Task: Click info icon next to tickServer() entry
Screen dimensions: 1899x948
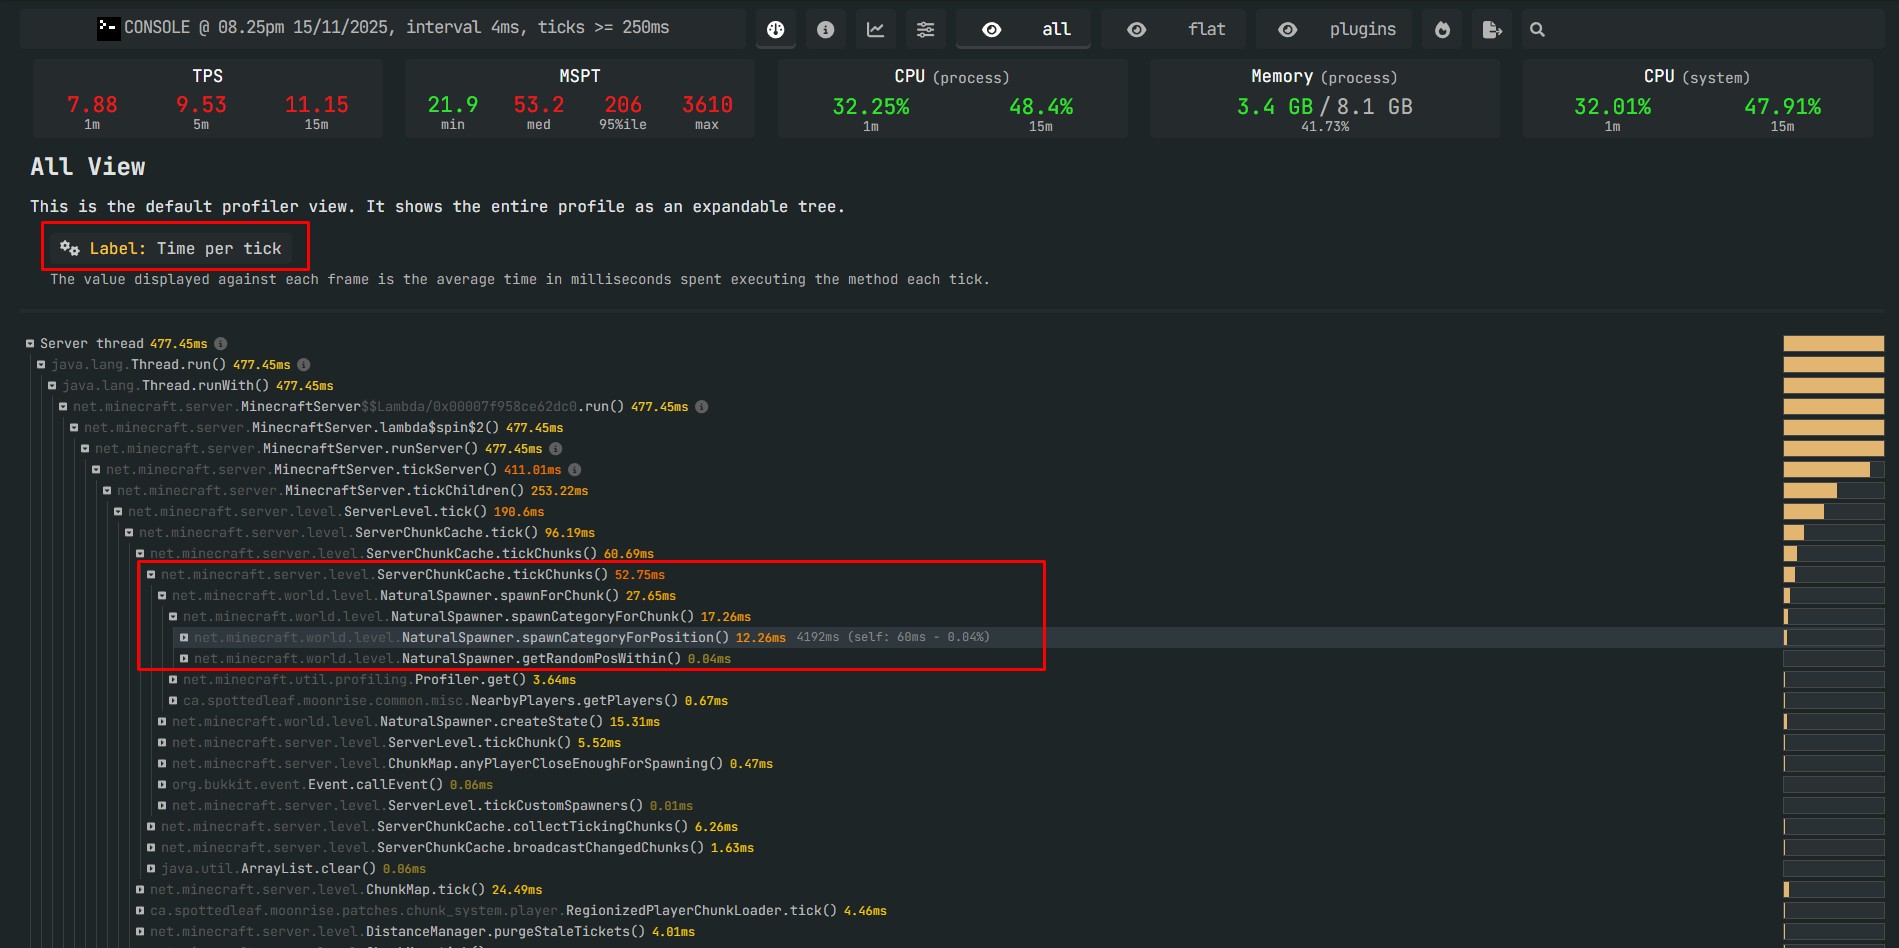Action: [x=575, y=470]
